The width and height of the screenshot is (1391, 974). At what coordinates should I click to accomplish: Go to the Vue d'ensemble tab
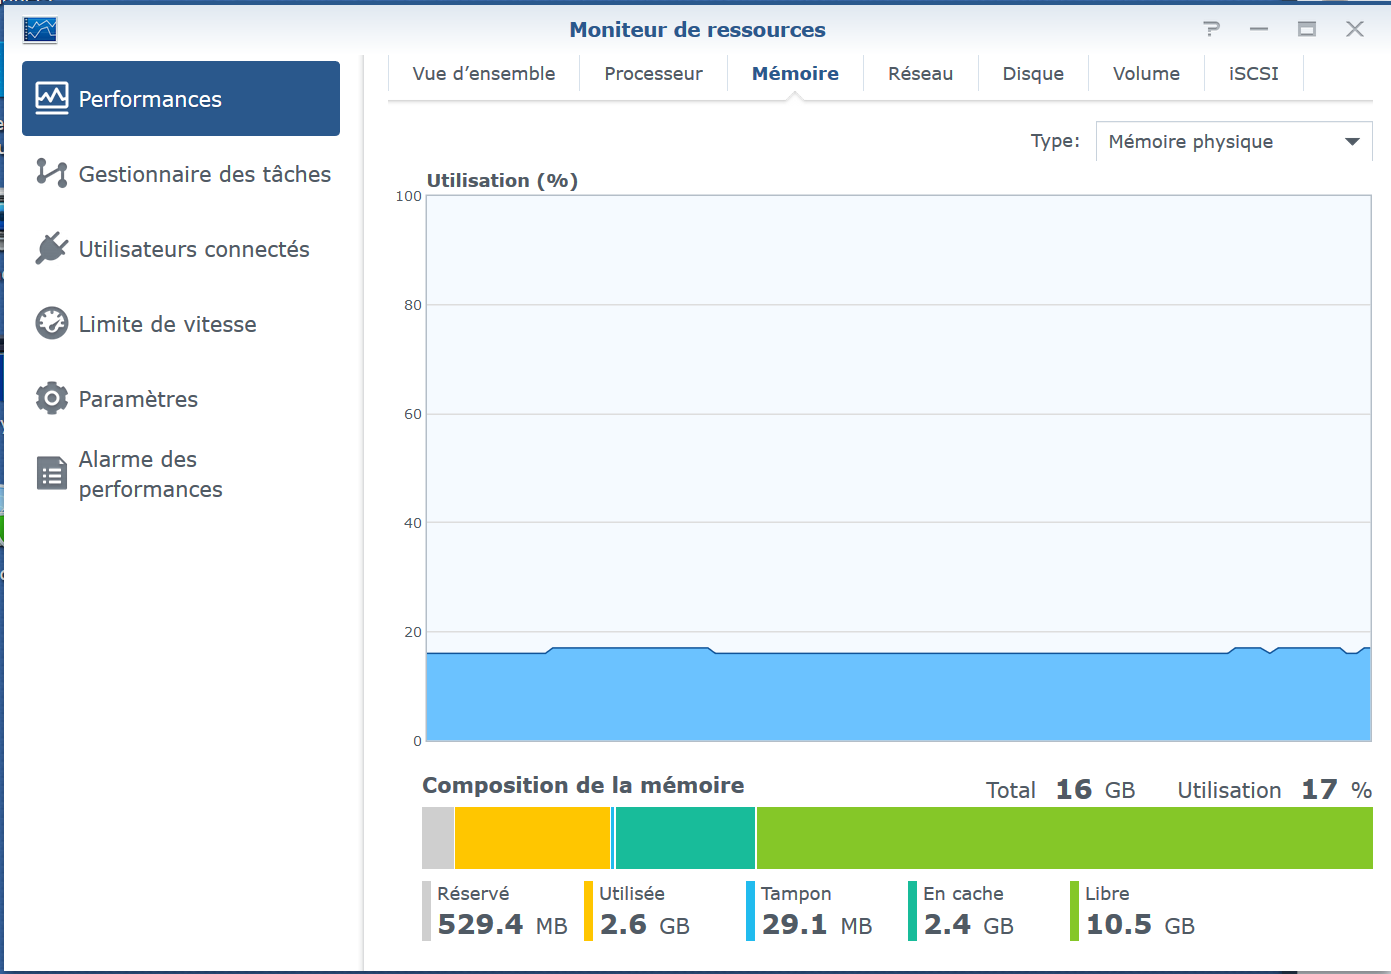click(x=484, y=74)
